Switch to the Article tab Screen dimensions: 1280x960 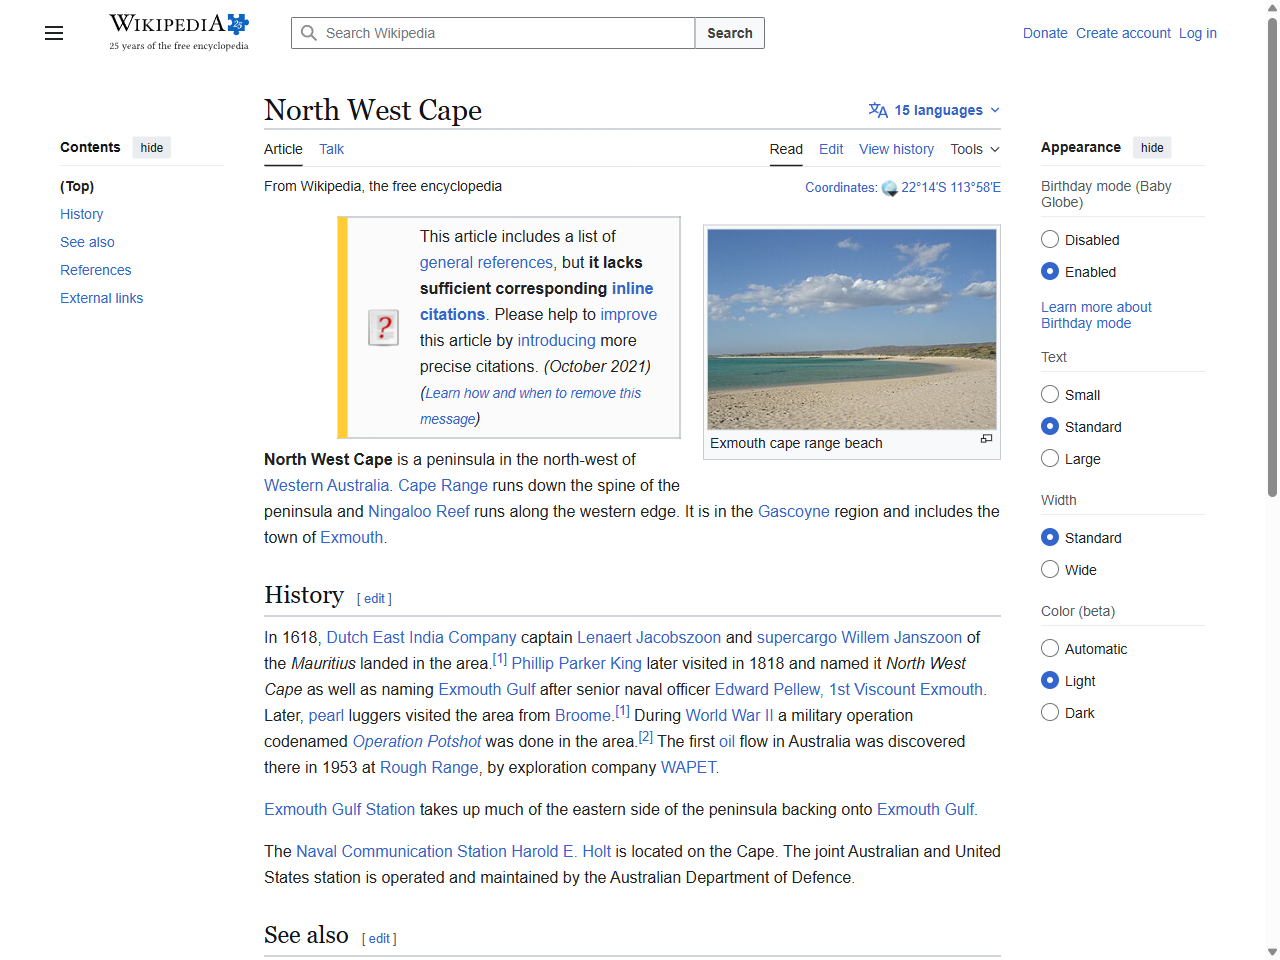coord(283,149)
